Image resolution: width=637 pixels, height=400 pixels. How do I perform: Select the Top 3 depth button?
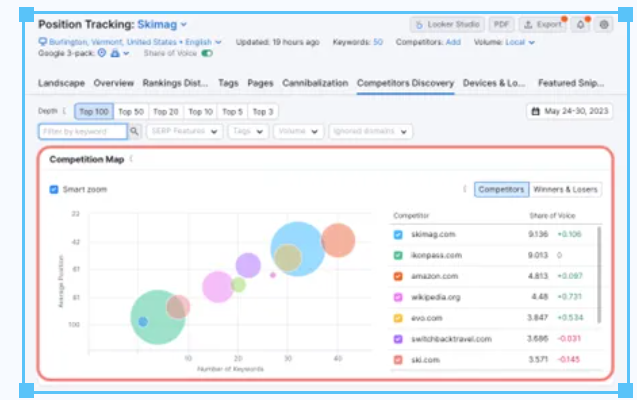263,112
